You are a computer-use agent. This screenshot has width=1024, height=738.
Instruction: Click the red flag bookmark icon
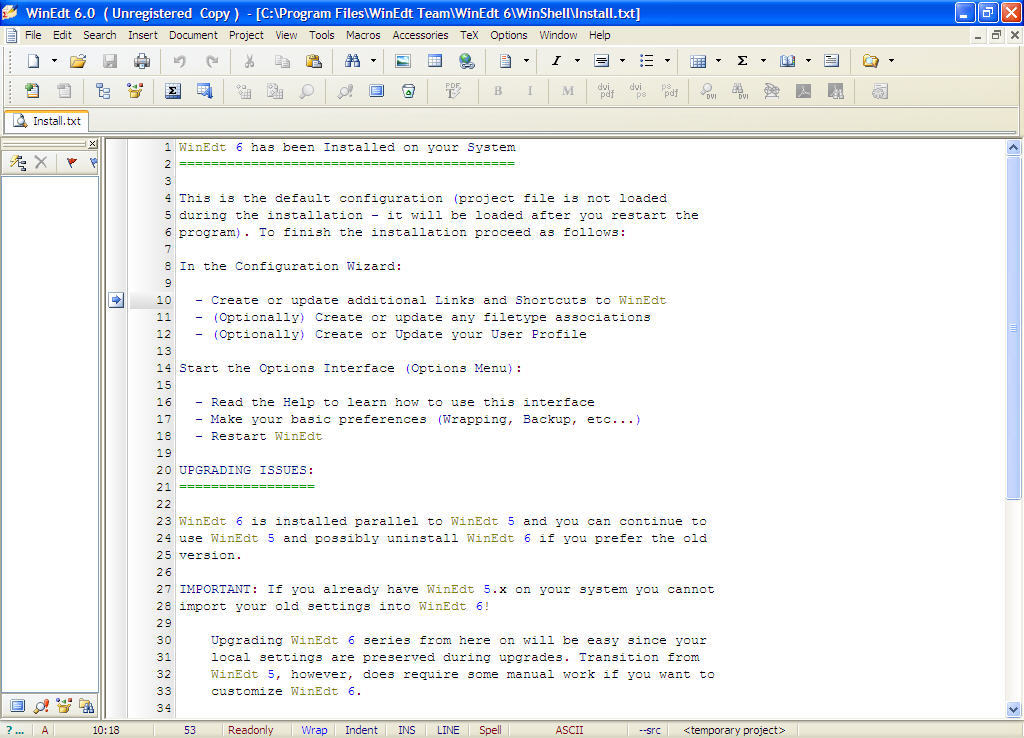pyautogui.click(x=71, y=163)
